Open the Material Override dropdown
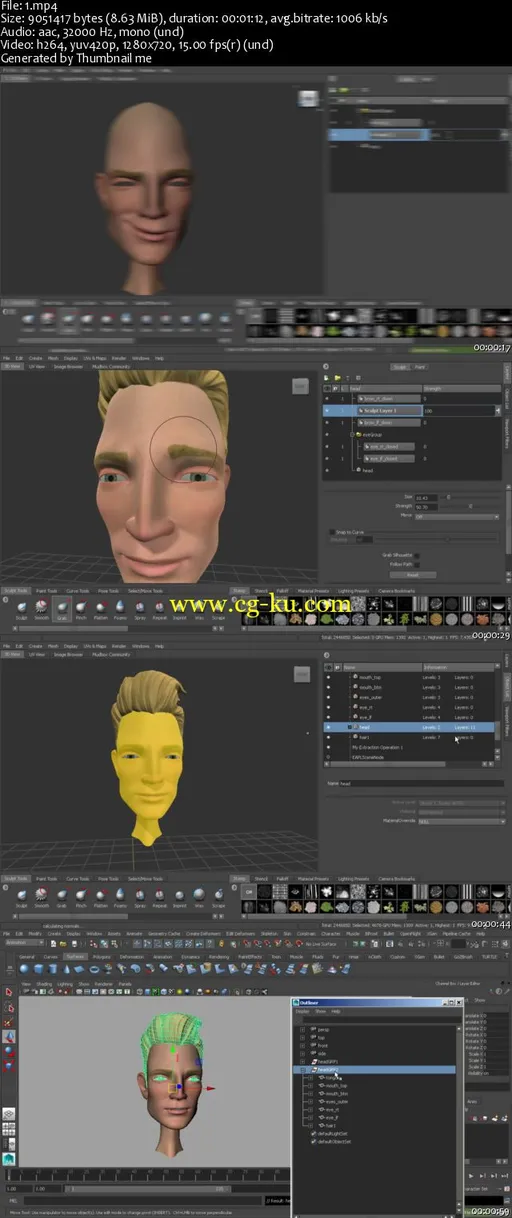 tap(460, 820)
